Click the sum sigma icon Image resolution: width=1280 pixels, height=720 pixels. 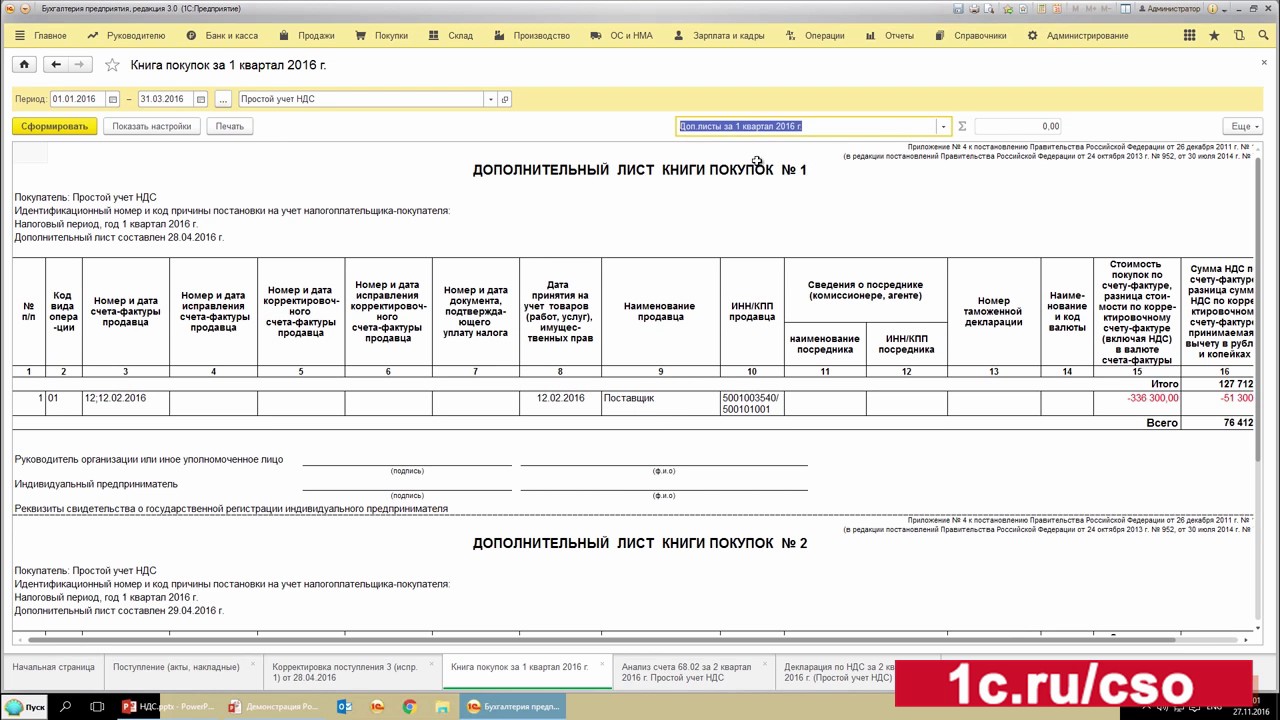962,126
